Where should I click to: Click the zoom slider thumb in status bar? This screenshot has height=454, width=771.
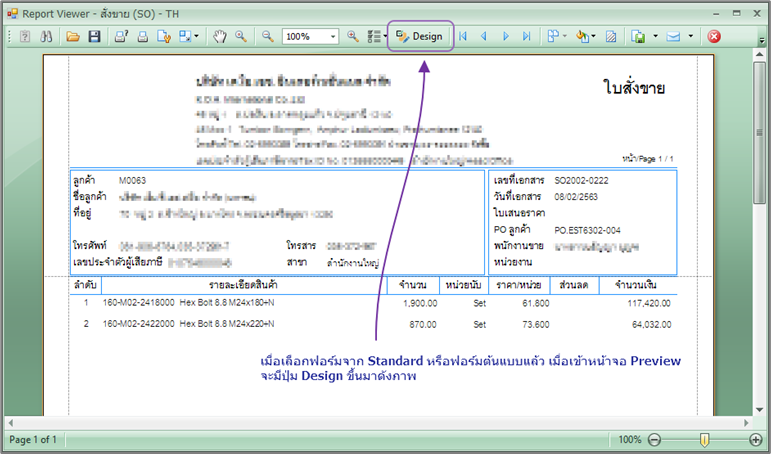pyautogui.click(x=705, y=440)
